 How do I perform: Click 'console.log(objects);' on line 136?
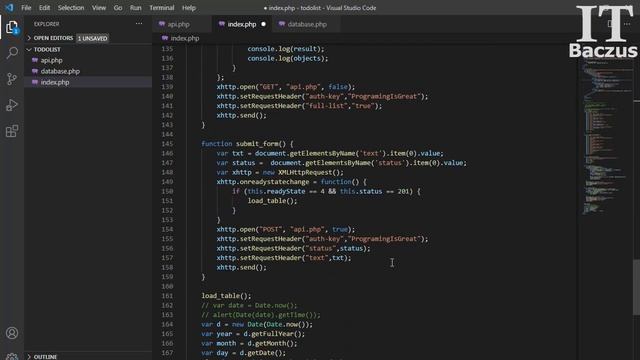coord(288,58)
